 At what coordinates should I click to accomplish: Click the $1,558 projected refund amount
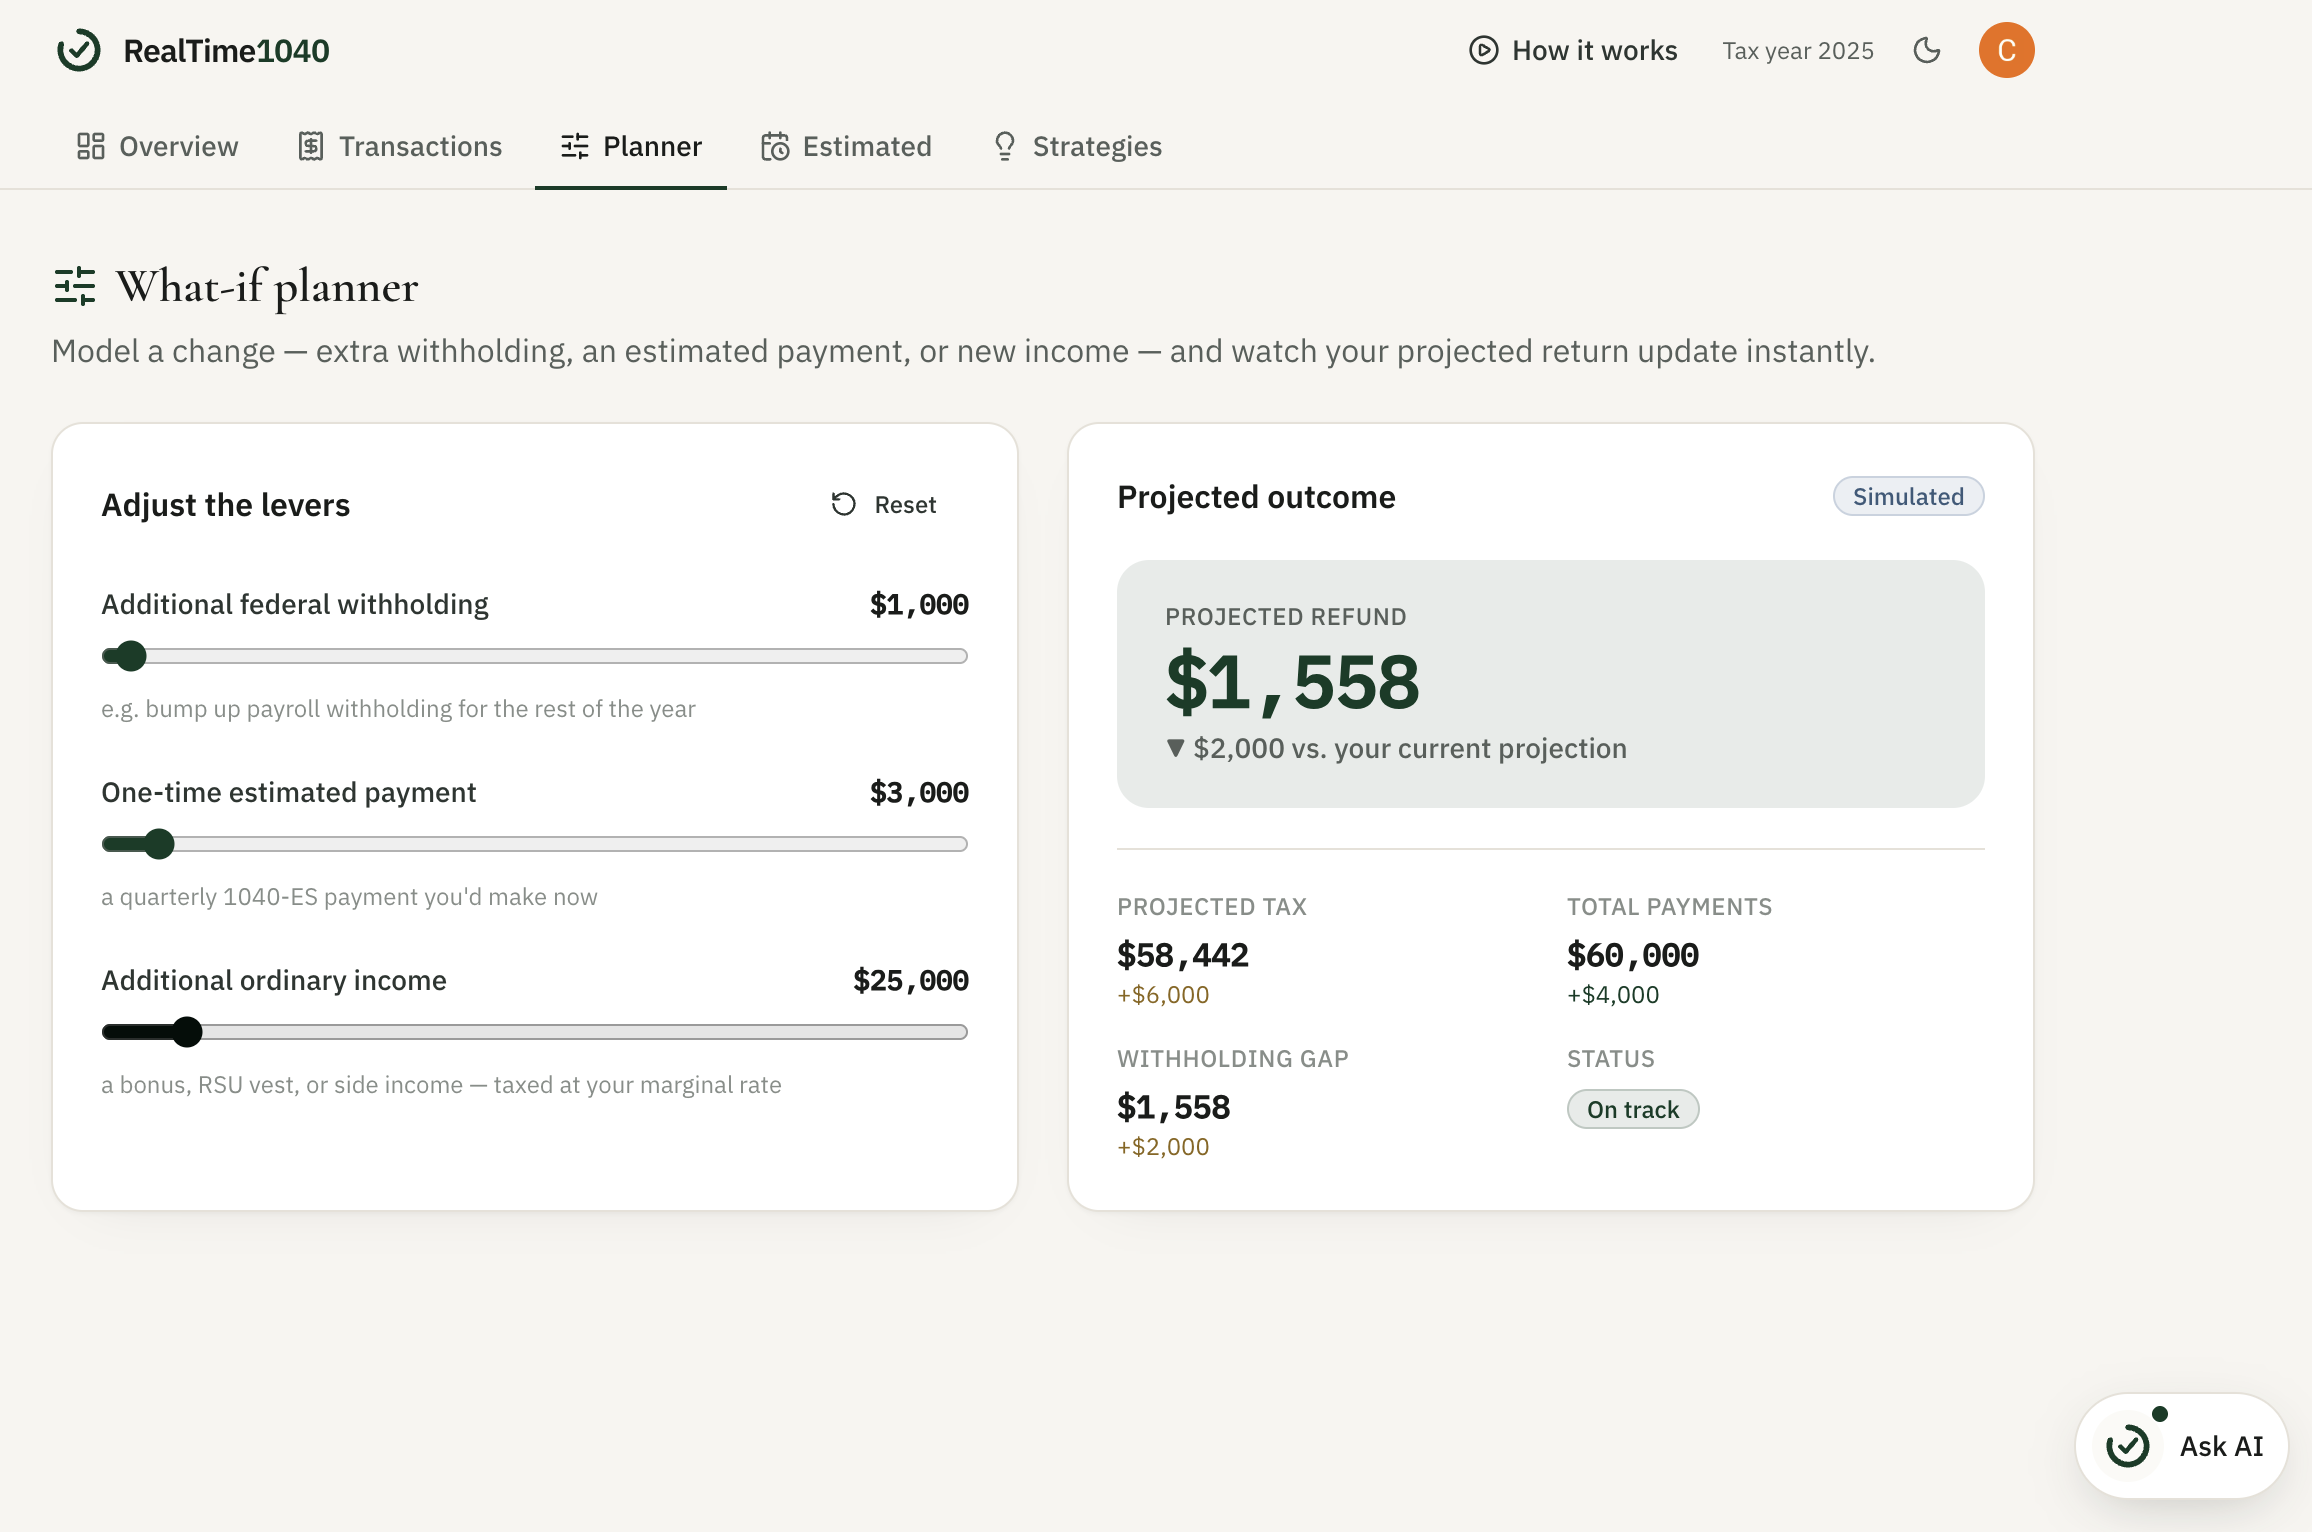pyautogui.click(x=1292, y=682)
